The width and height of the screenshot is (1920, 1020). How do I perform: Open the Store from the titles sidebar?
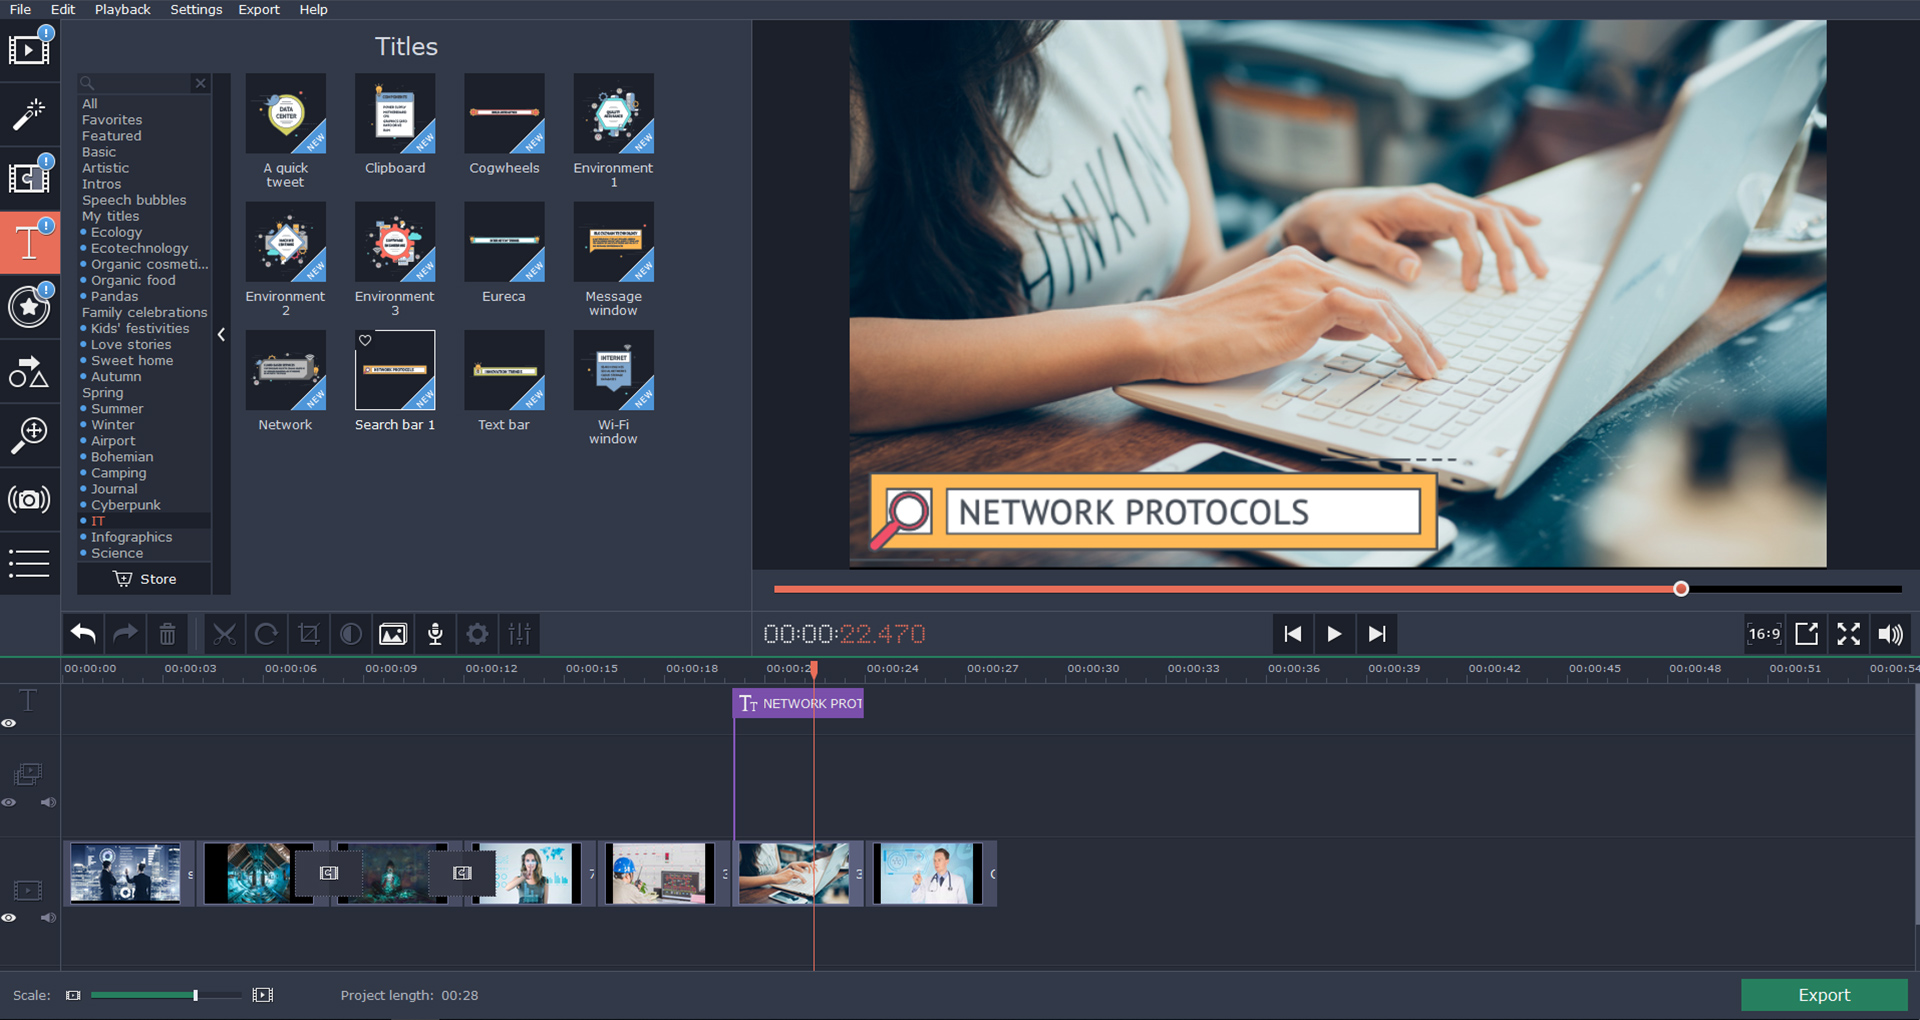click(143, 578)
